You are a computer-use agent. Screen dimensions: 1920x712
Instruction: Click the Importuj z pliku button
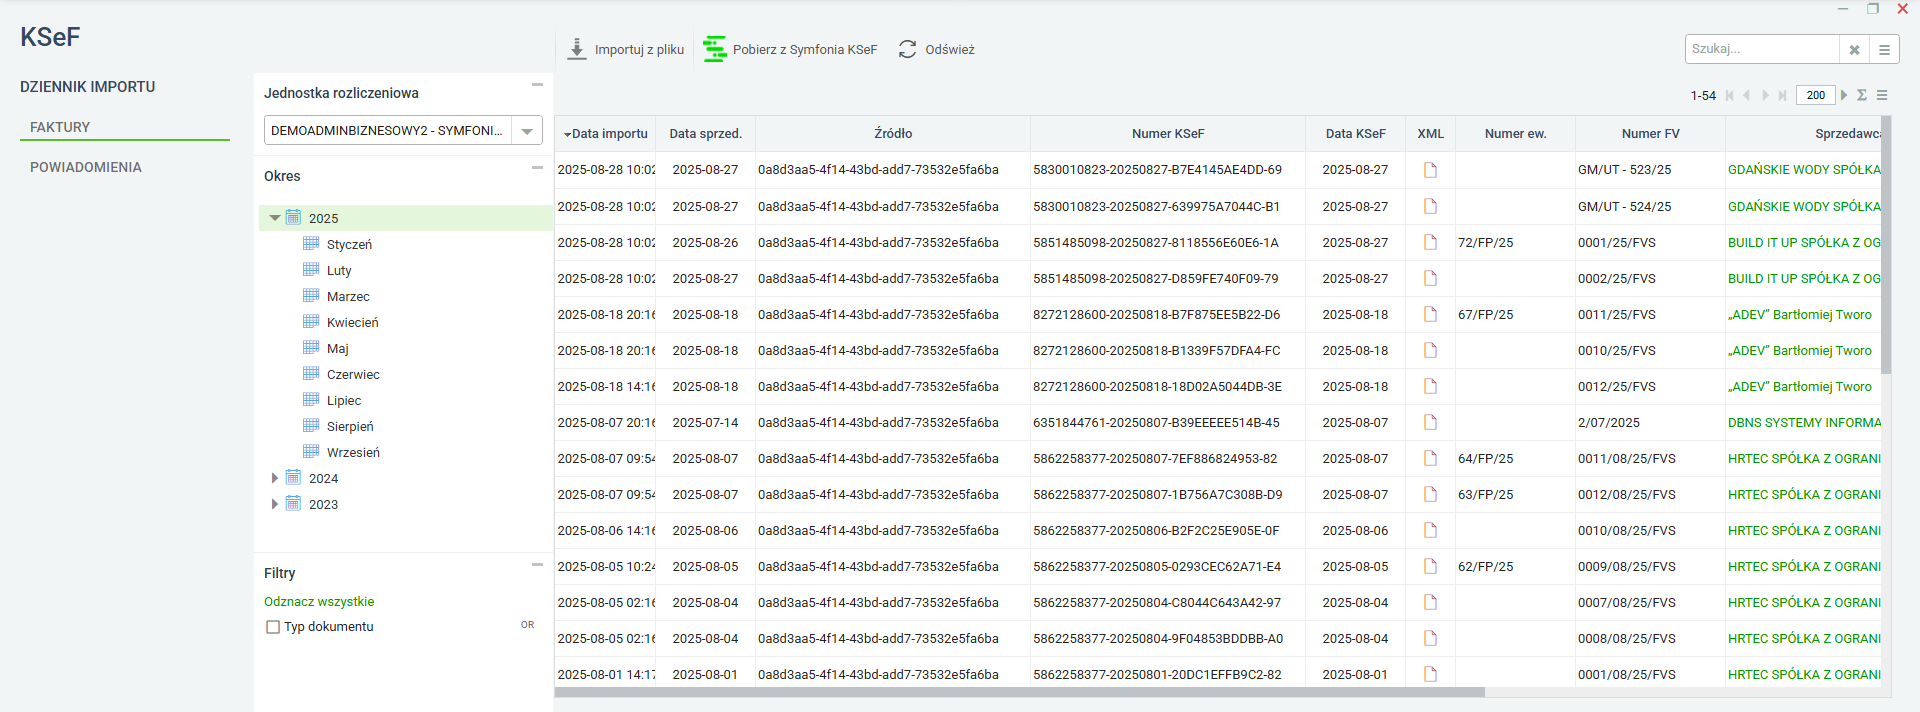coord(626,49)
